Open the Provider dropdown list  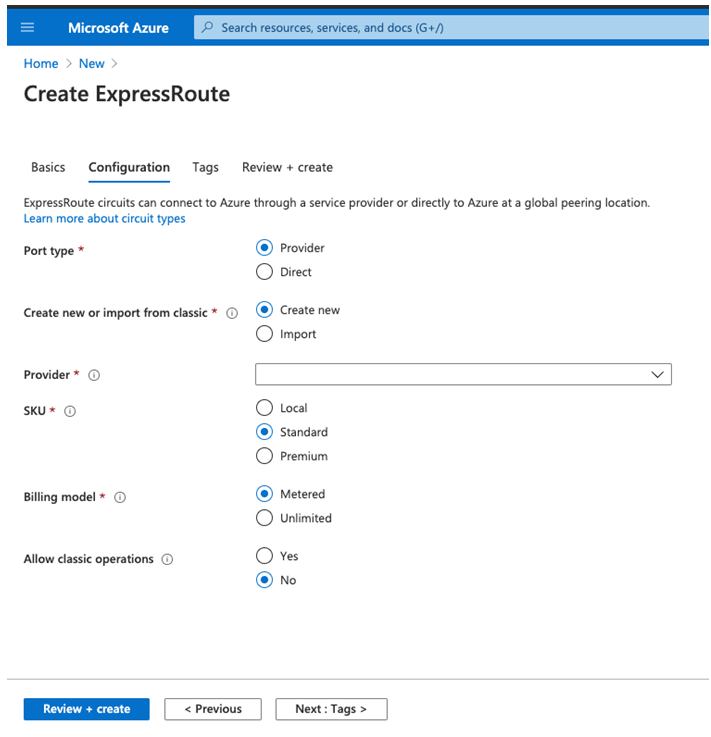(x=463, y=374)
